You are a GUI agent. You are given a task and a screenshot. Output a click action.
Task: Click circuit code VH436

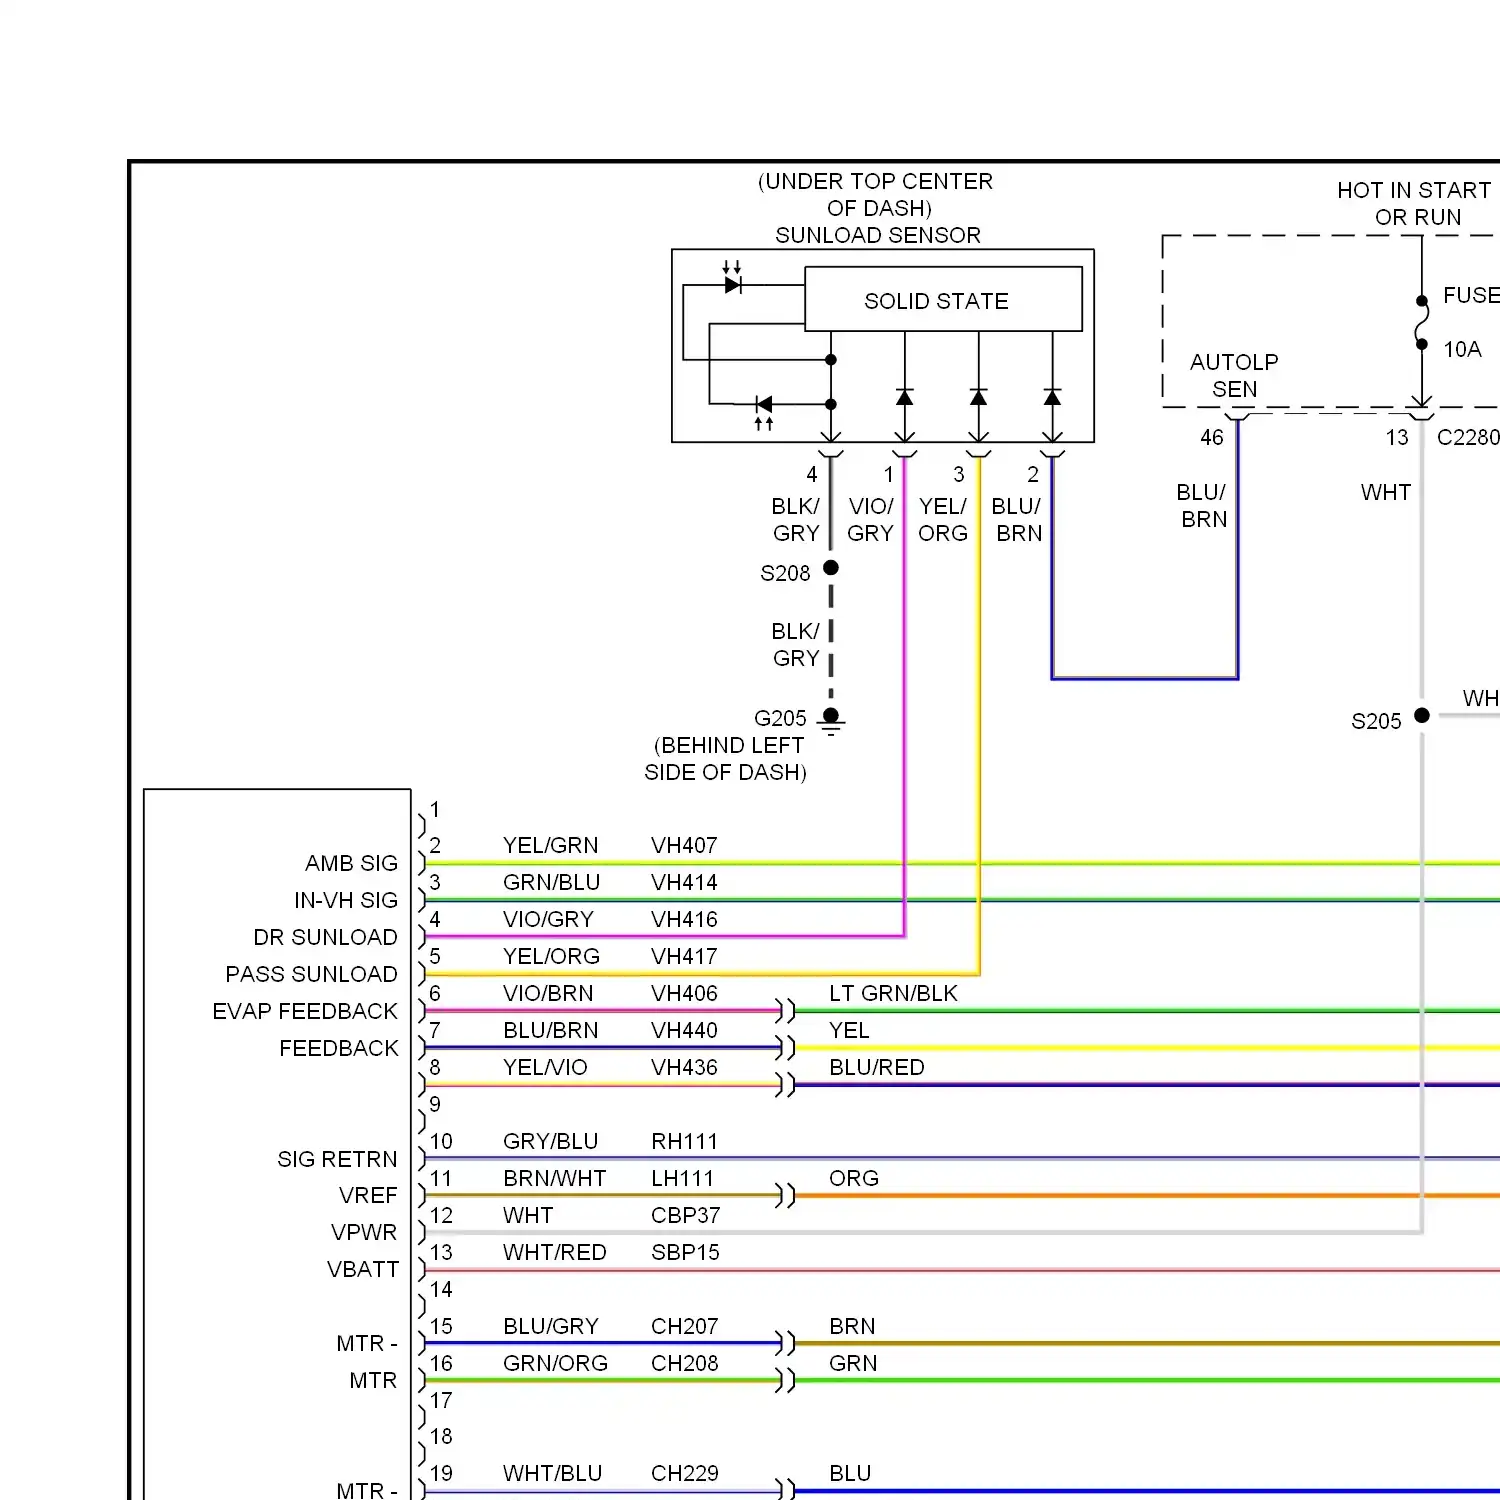[x=684, y=1067]
